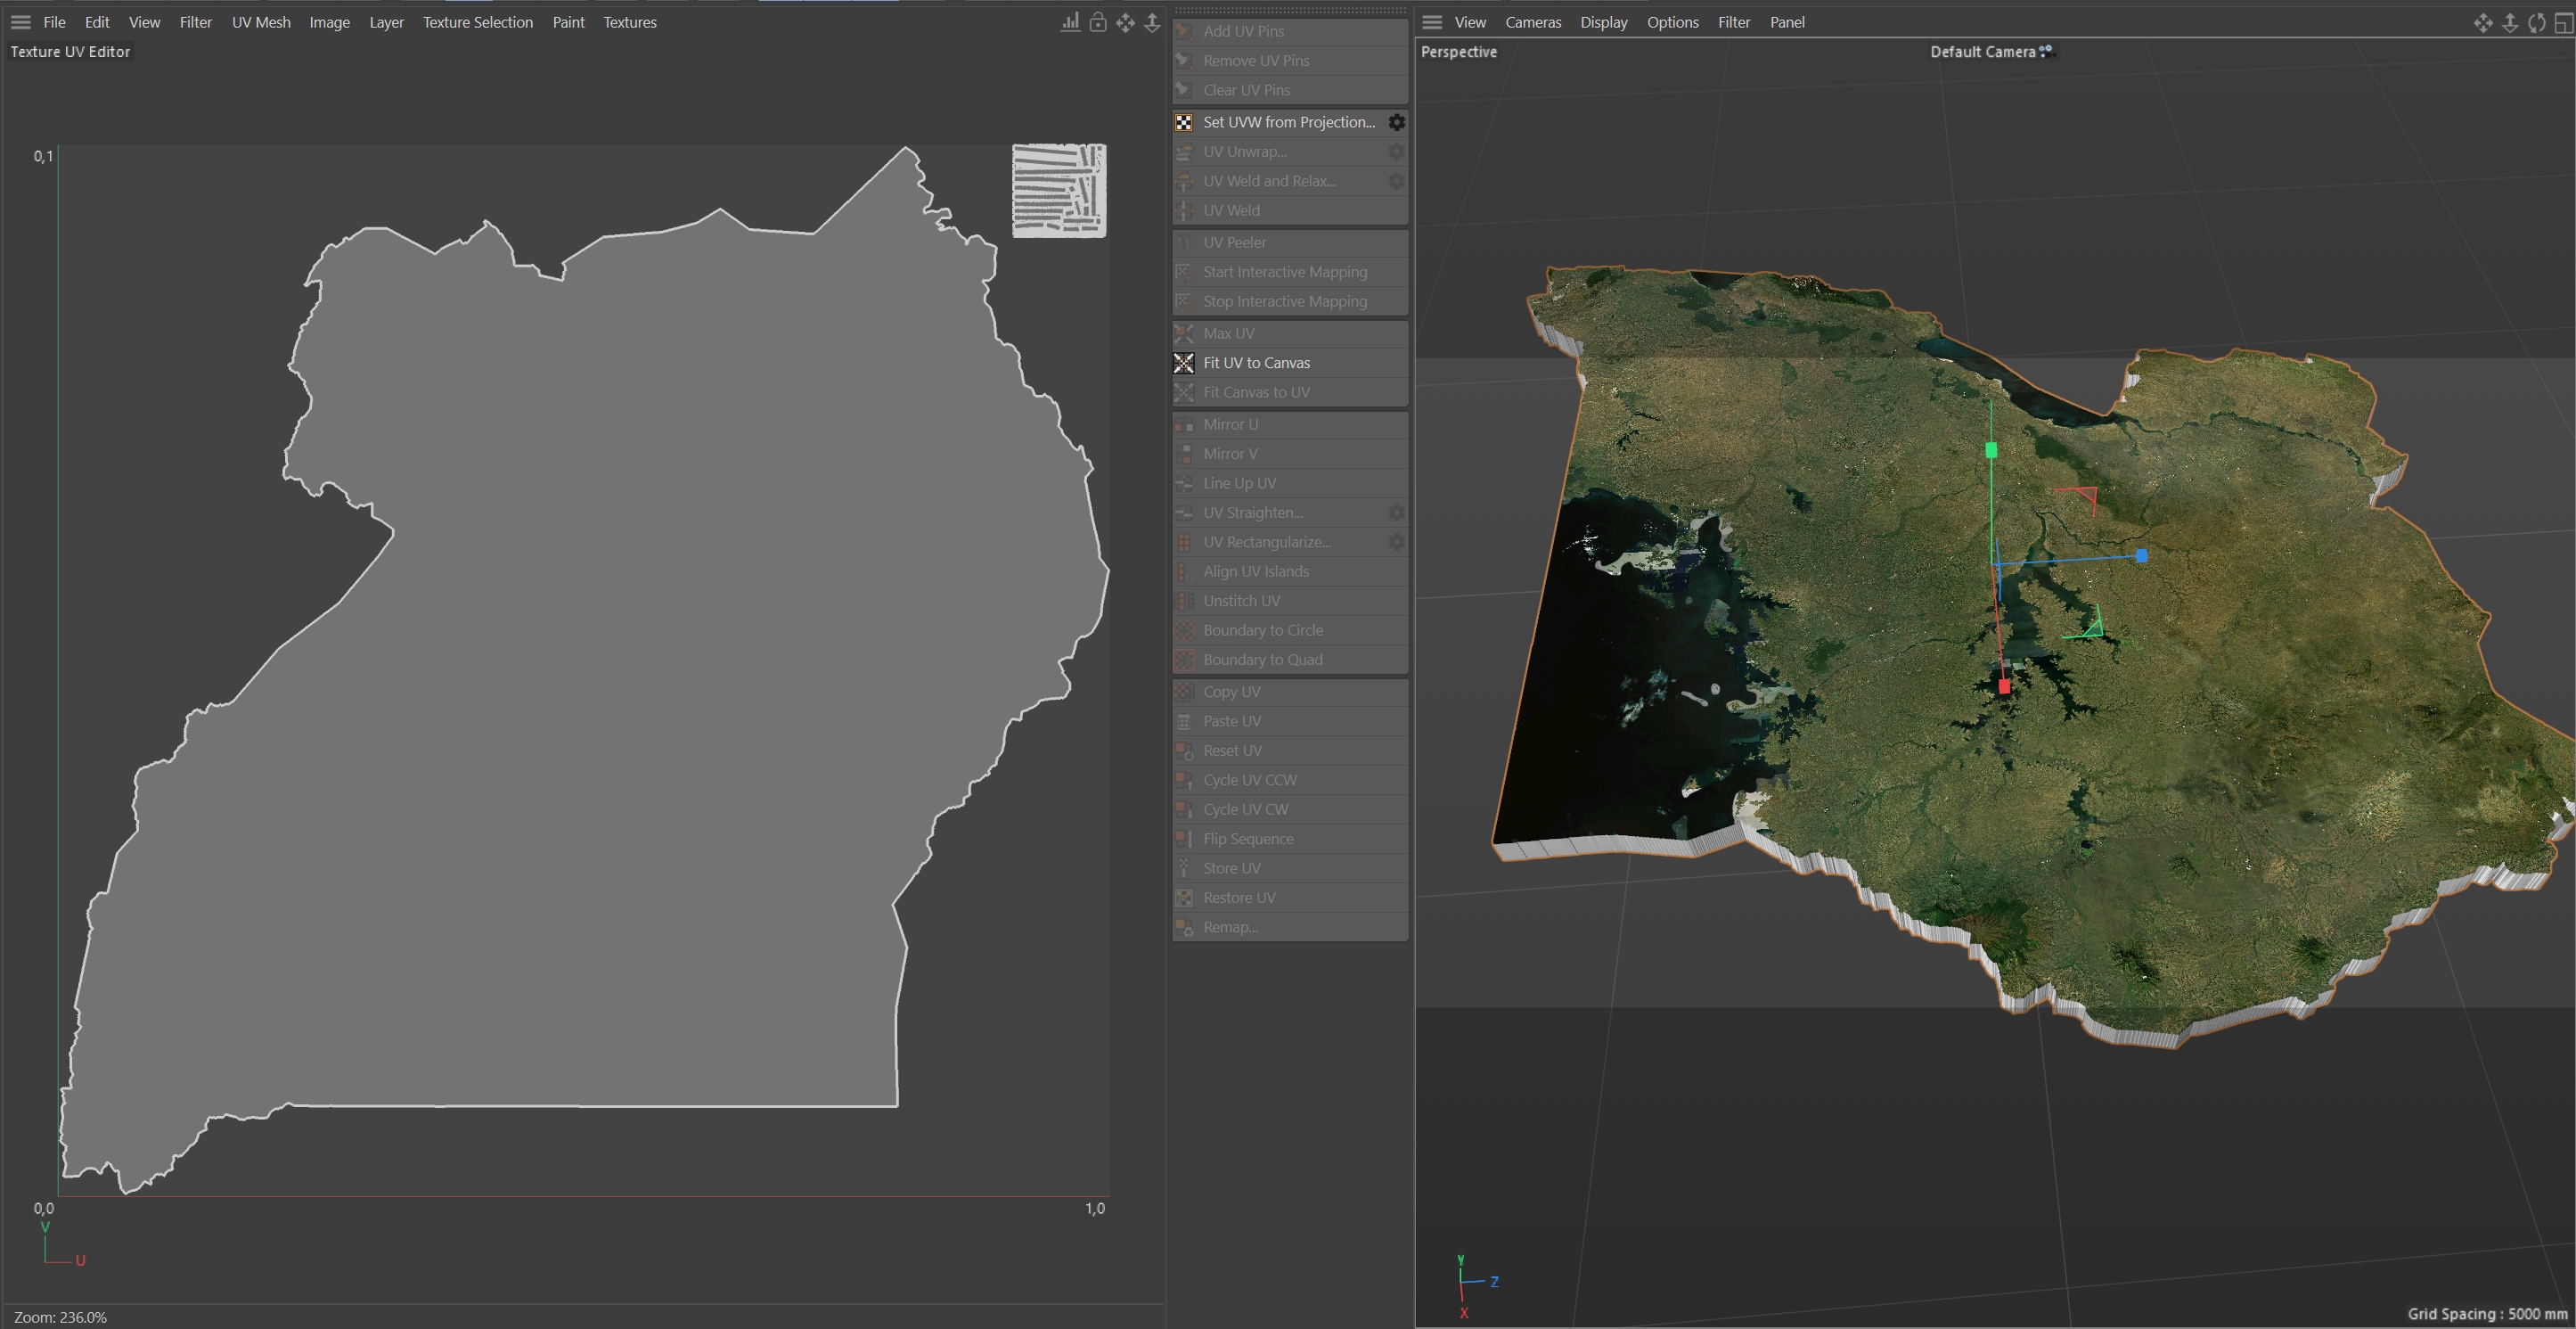This screenshot has height=1329, width=2576.
Task: Click the Default Camera label icon
Action: pos(2046,51)
